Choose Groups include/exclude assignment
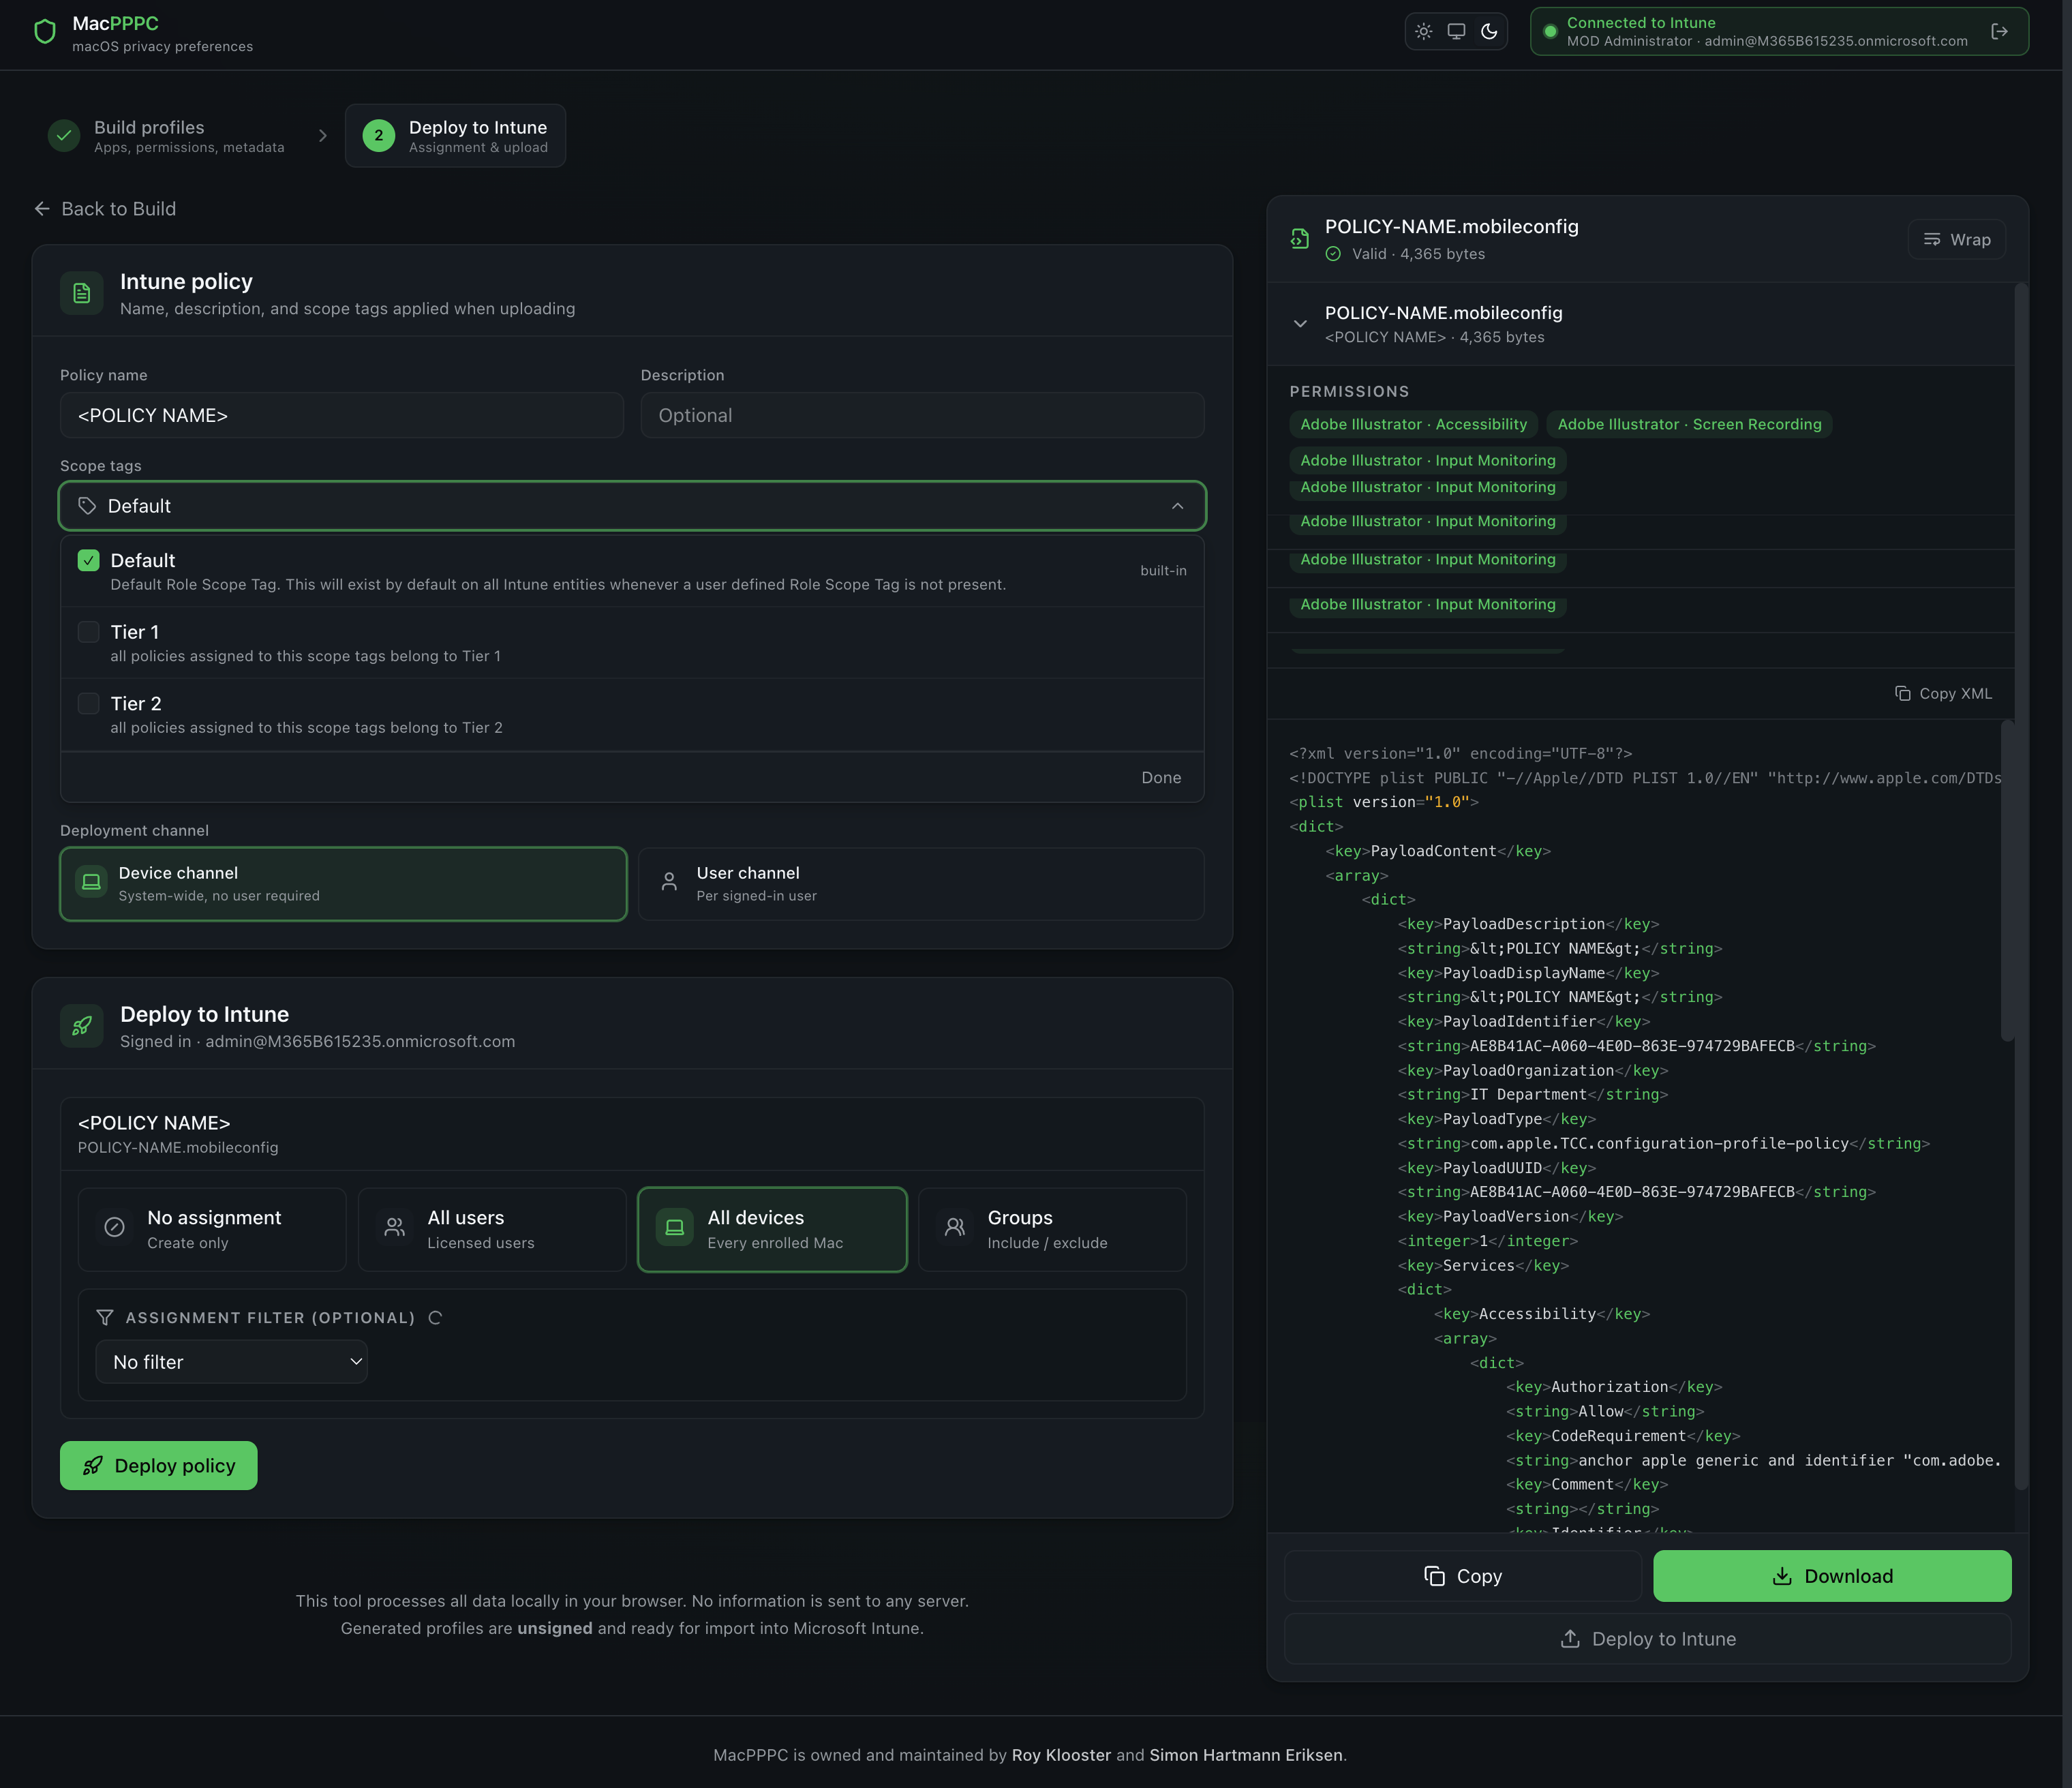This screenshot has width=2072, height=1788. tap(1052, 1229)
